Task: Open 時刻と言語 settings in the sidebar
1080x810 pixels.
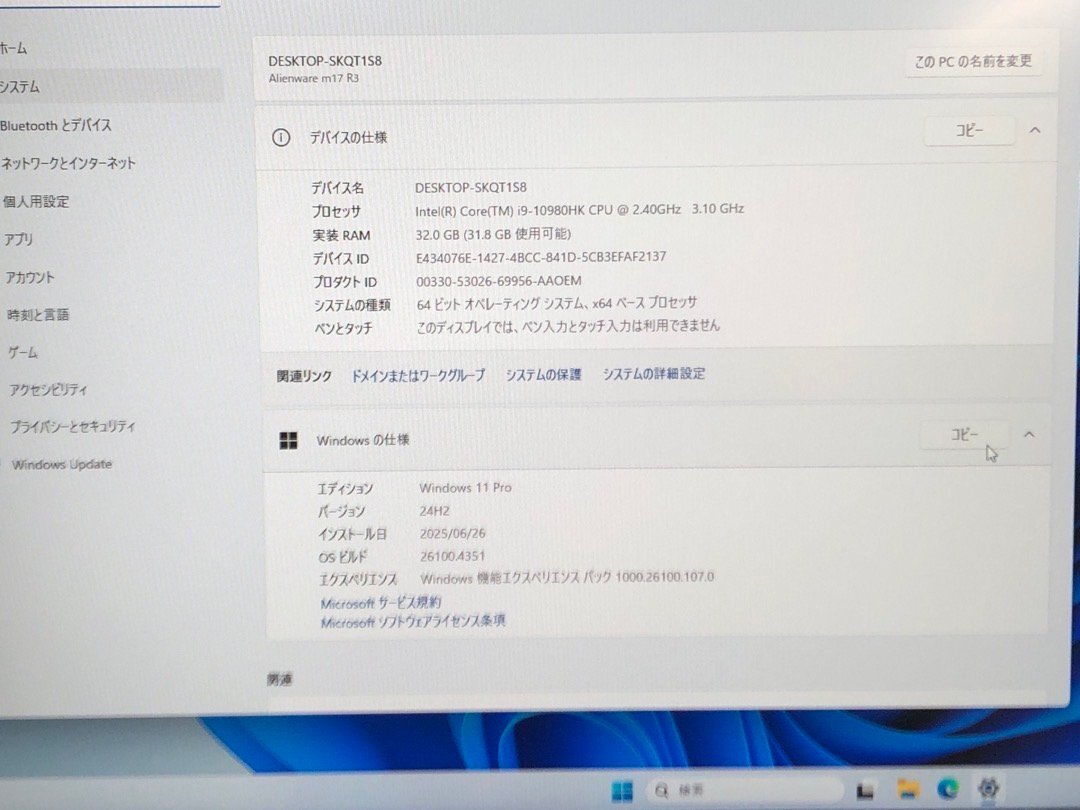Action: [x=38, y=315]
